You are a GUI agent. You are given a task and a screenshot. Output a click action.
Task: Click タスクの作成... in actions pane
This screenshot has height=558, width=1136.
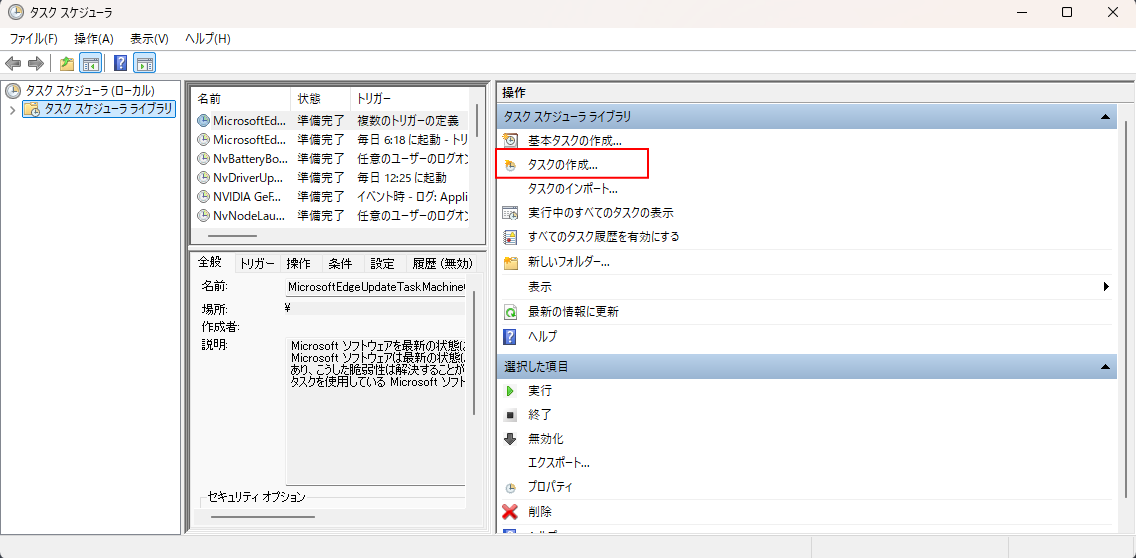pyautogui.click(x=562, y=164)
